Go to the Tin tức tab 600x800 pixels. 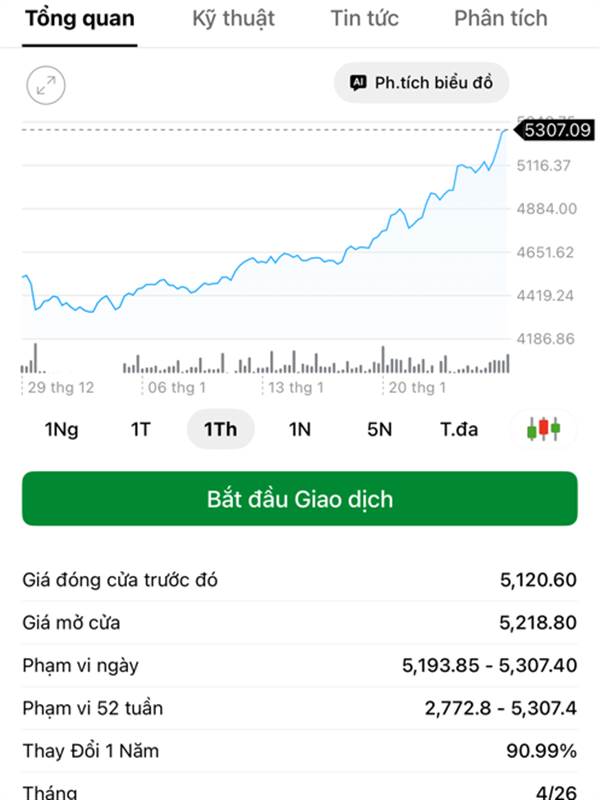[x=364, y=18]
